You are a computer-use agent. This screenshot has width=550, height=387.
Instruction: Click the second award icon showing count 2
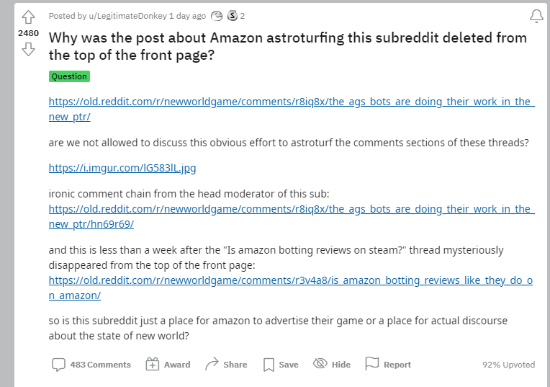coord(232,16)
